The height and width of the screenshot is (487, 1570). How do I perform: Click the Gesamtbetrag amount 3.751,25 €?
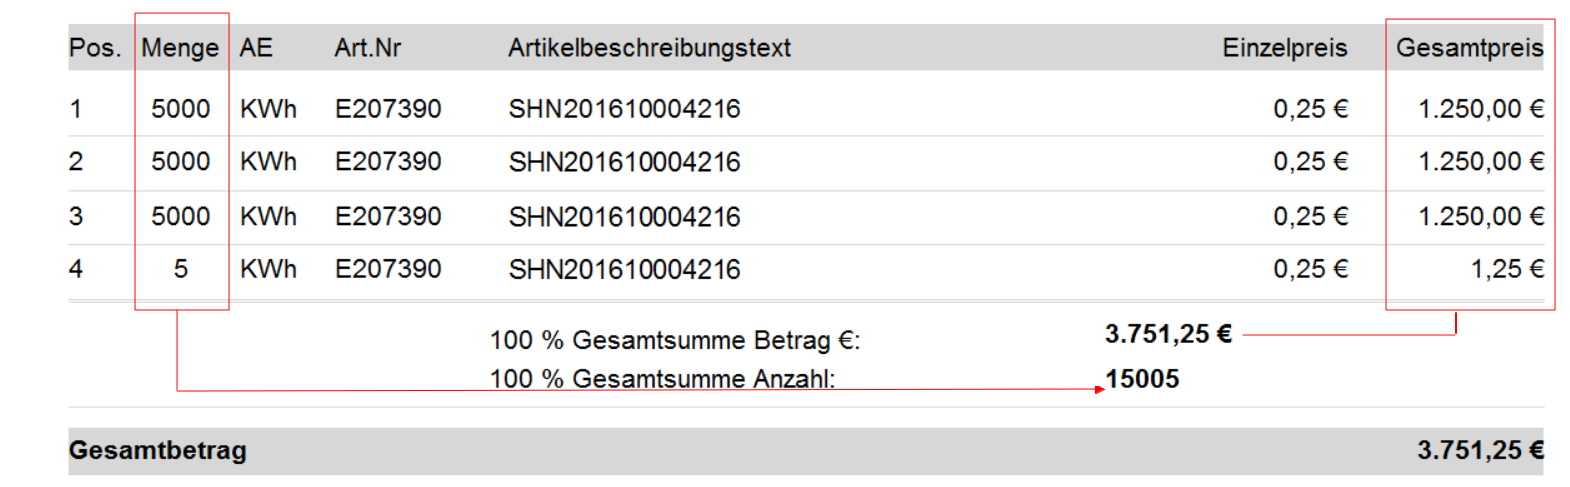point(1480,450)
